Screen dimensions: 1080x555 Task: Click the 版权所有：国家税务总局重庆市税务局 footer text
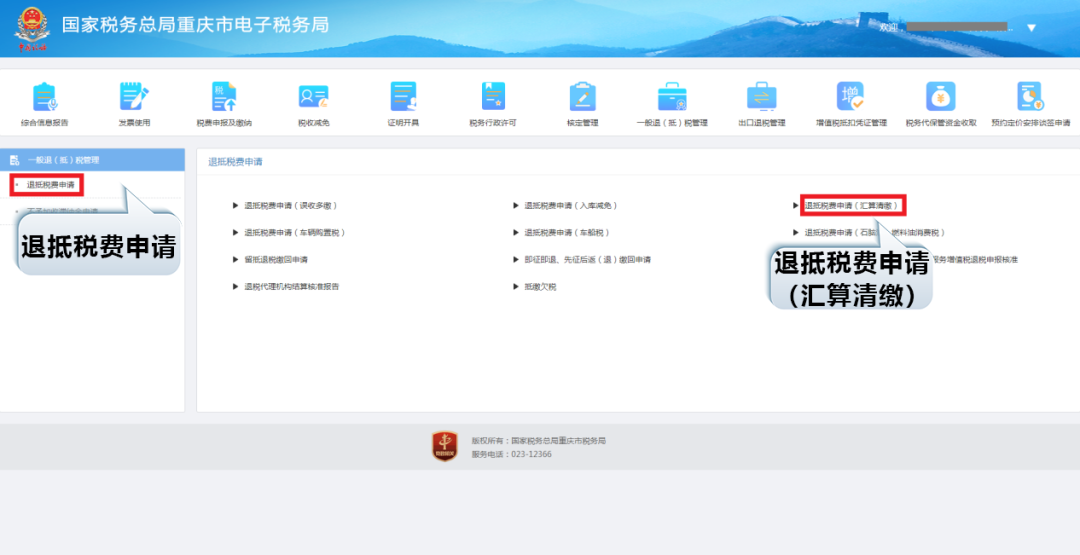[539, 441]
